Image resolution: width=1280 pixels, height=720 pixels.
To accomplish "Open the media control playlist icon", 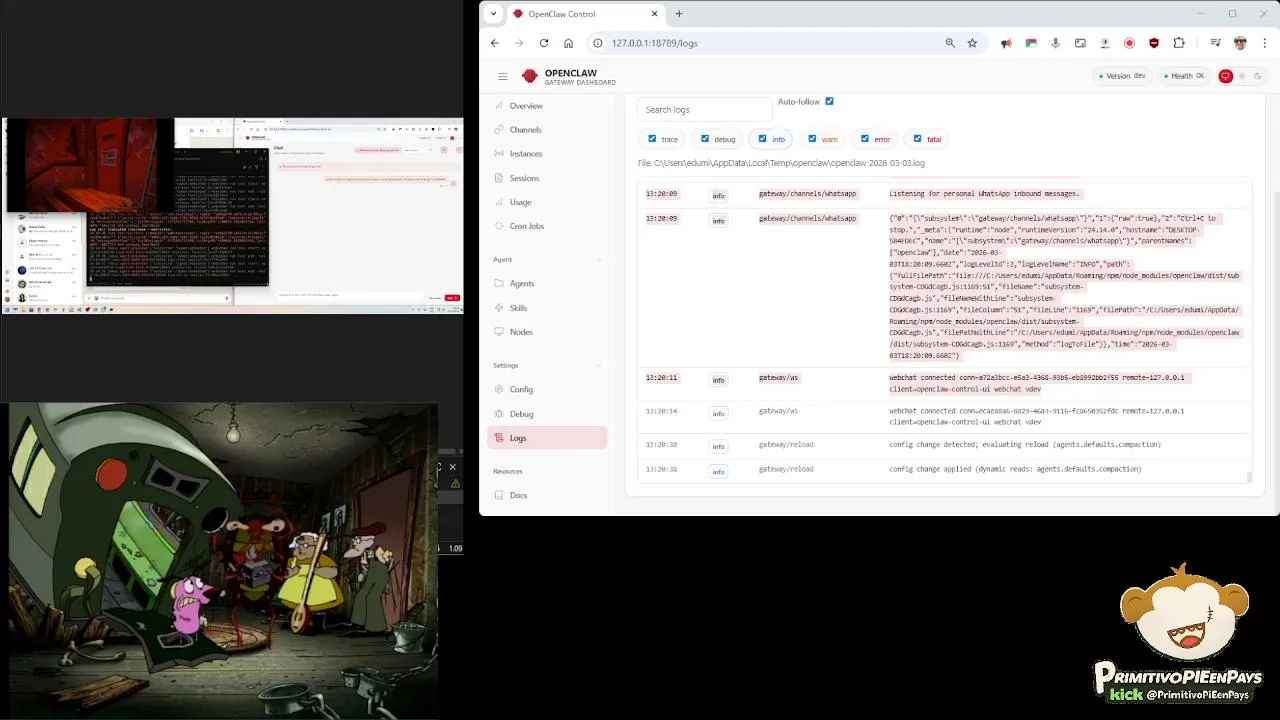I will pyautogui.click(x=1215, y=43).
